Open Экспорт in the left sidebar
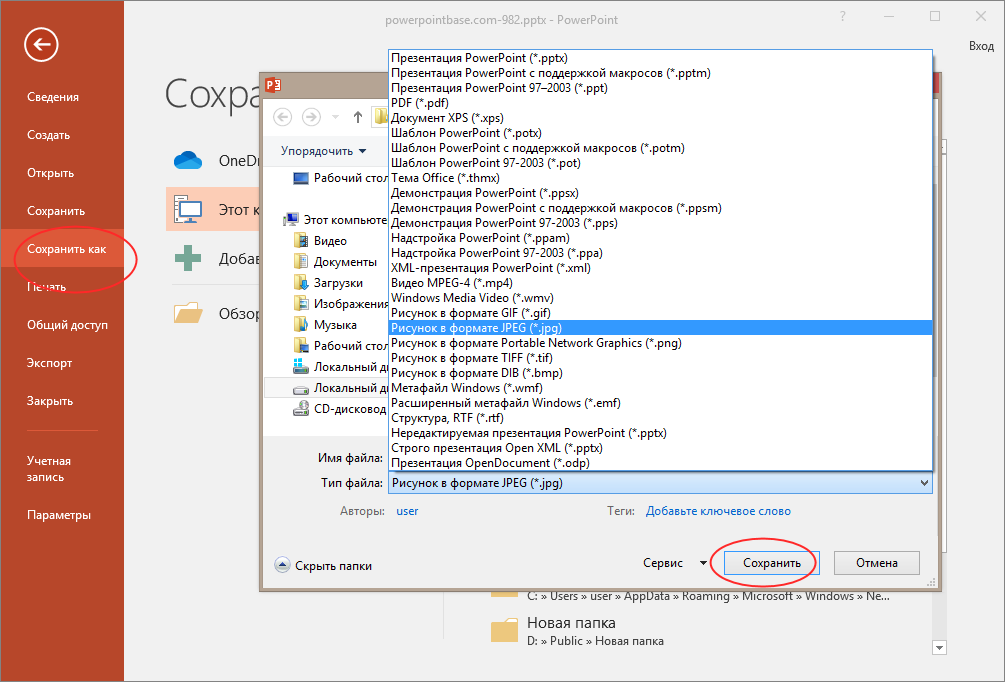The height and width of the screenshot is (682, 1005). 49,363
